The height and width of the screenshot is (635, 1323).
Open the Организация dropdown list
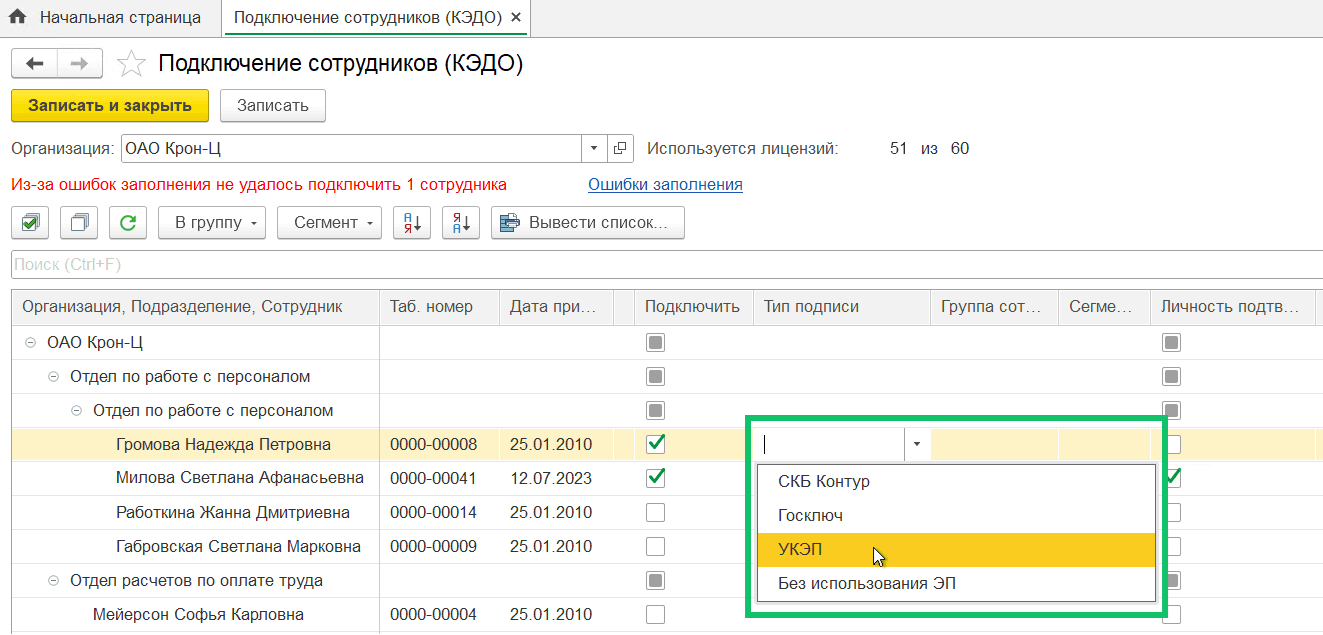(x=594, y=149)
